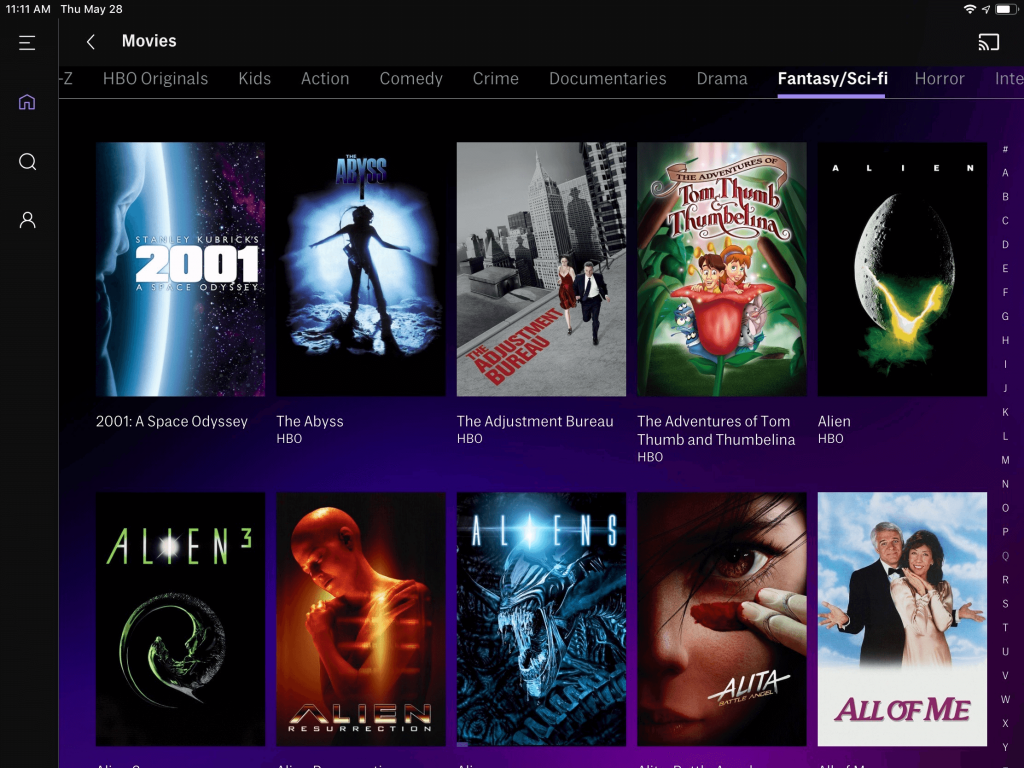Select the Kids tab

(x=255, y=78)
